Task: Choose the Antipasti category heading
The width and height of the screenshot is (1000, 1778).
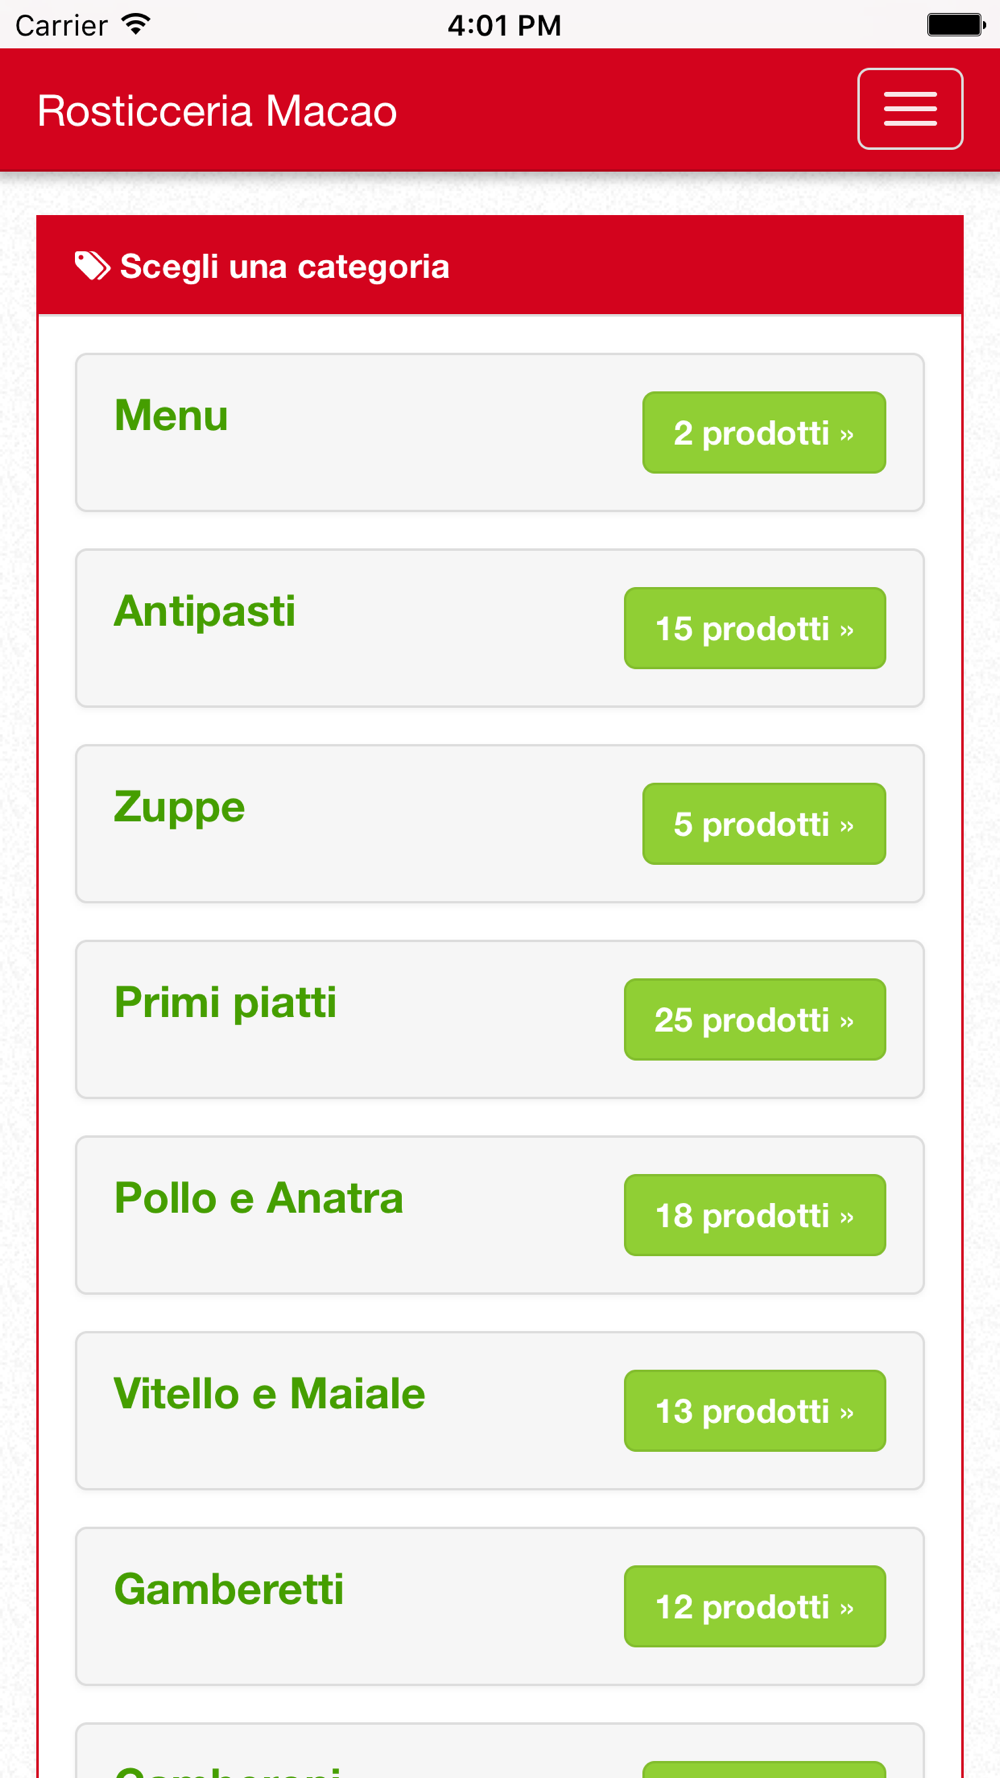Action: click(205, 611)
